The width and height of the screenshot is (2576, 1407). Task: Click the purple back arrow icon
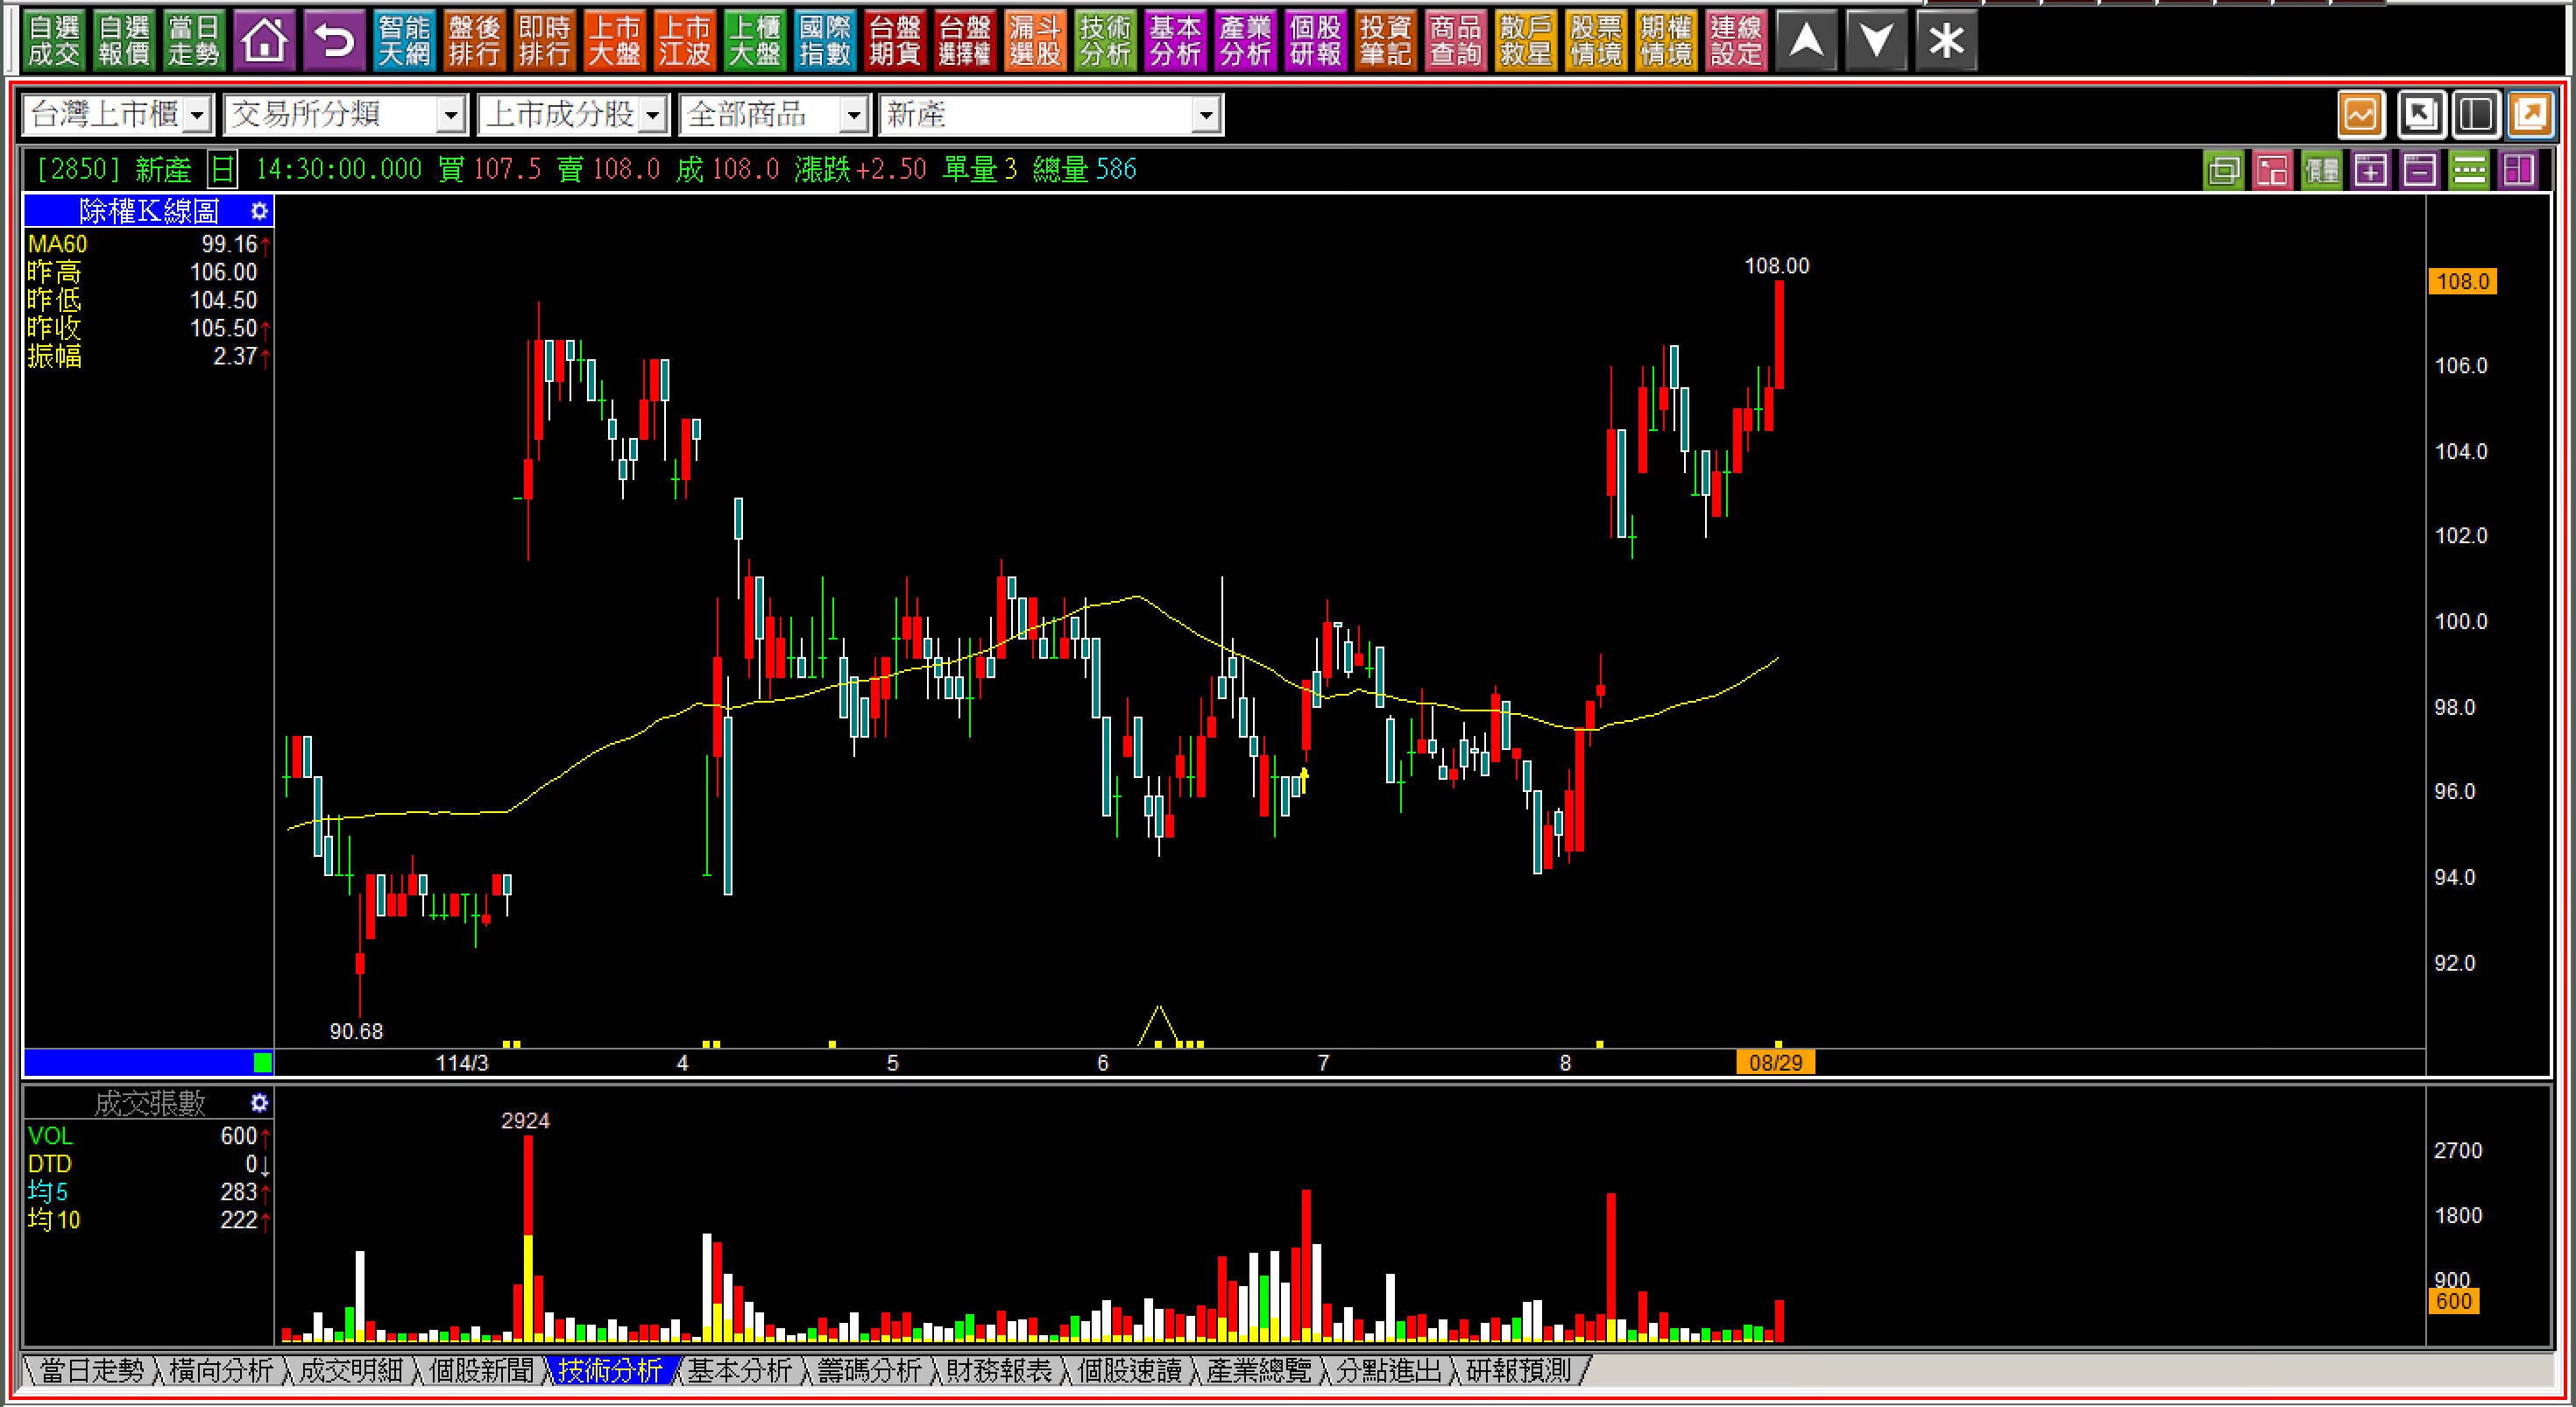click(x=334, y=41)
